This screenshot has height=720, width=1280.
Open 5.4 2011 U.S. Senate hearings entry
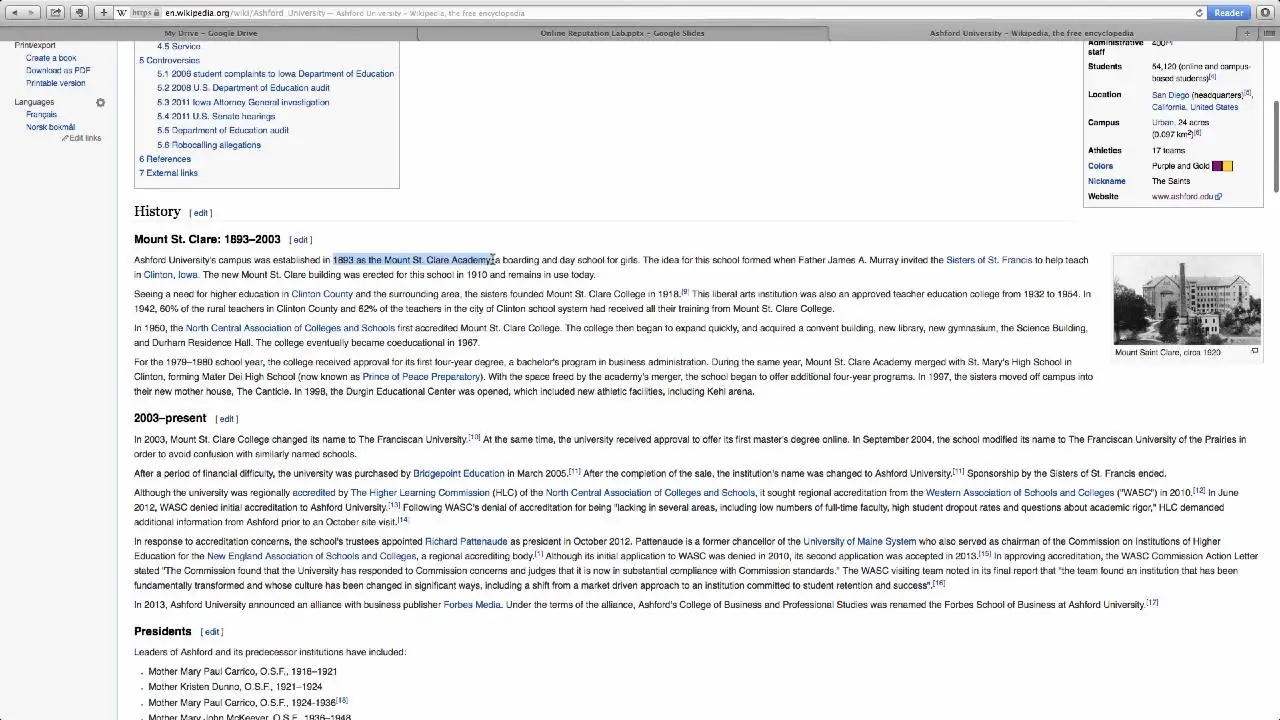[x=216, y=116]
